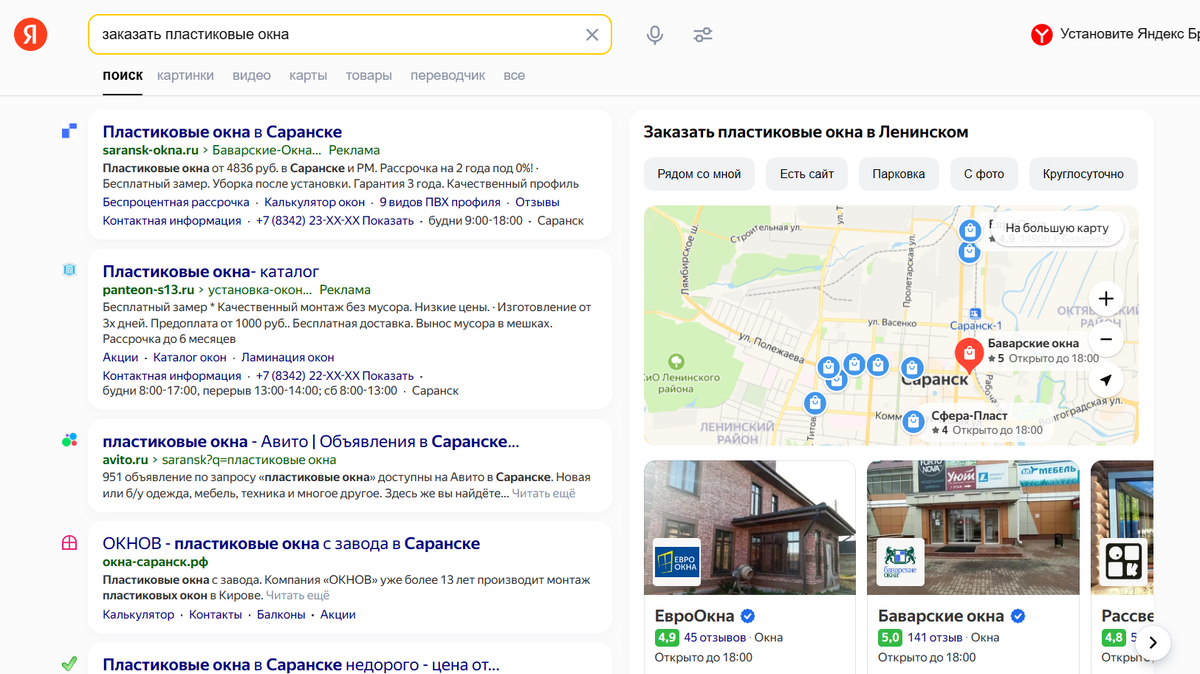The image size is (1200, 674).
Task: Click the Yandex Browser install icon top right
Action: (1040, 33)
